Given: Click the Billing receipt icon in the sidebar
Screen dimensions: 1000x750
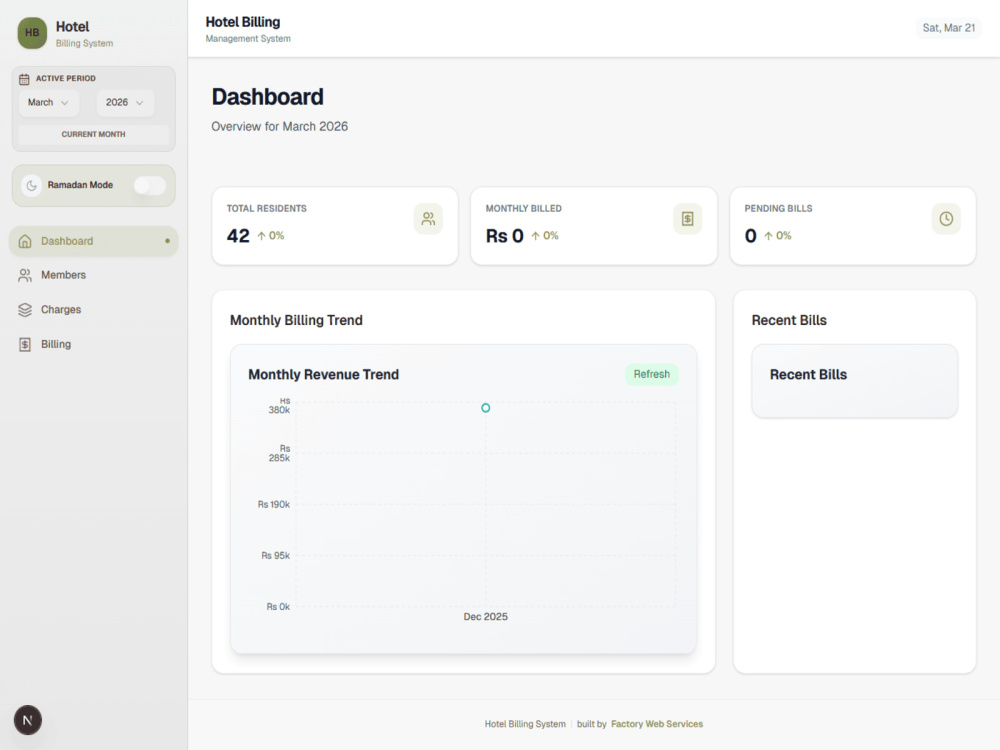Looking at the screenshot, I should [x=25, y=344].
